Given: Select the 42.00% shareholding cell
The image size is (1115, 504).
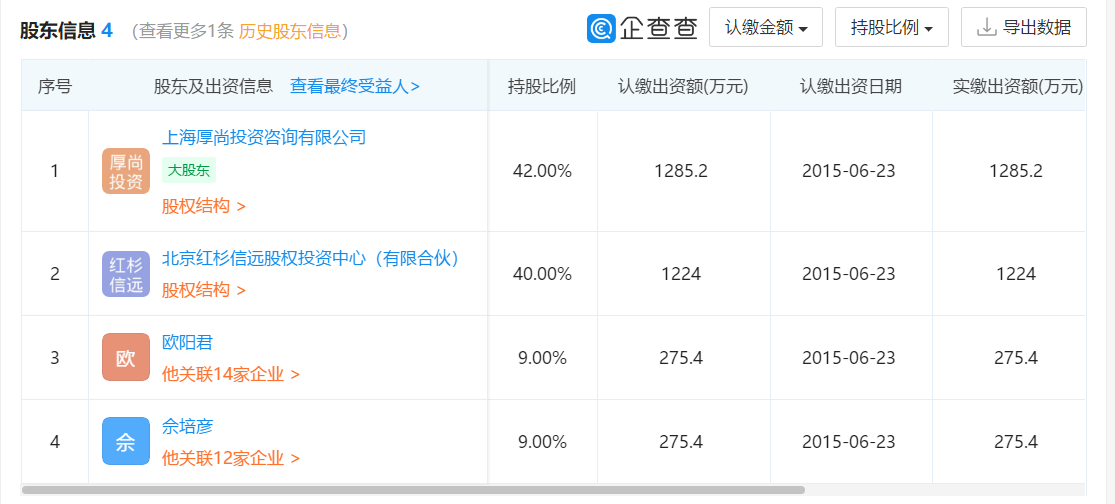Looking at the screenshot, I should tap(543, 171).
